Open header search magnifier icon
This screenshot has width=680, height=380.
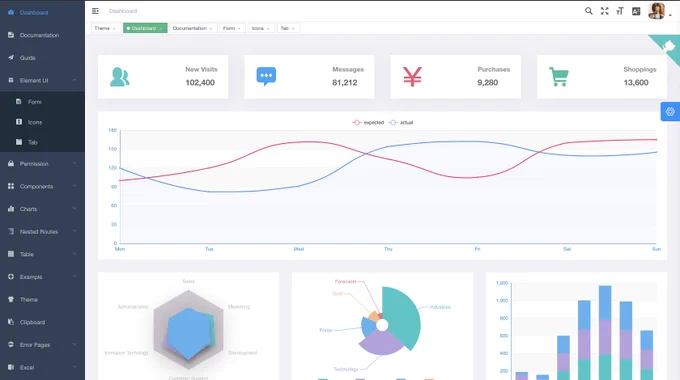pos(588,11)
